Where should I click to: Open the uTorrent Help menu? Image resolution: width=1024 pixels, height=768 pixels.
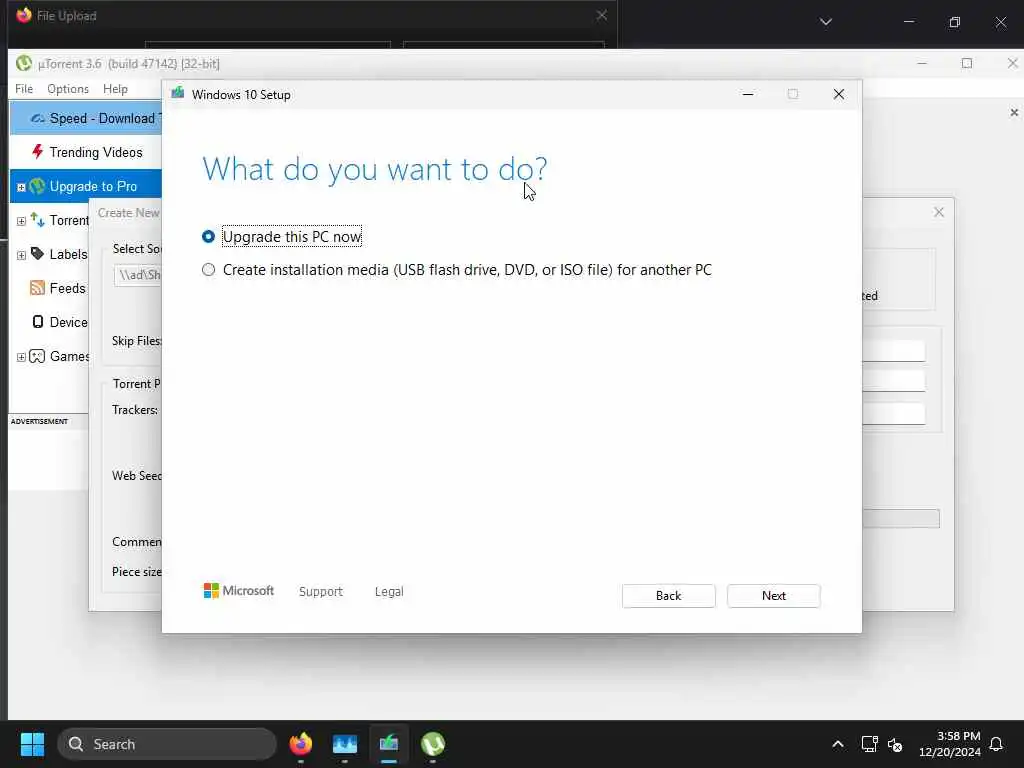(x=116, y=89)
